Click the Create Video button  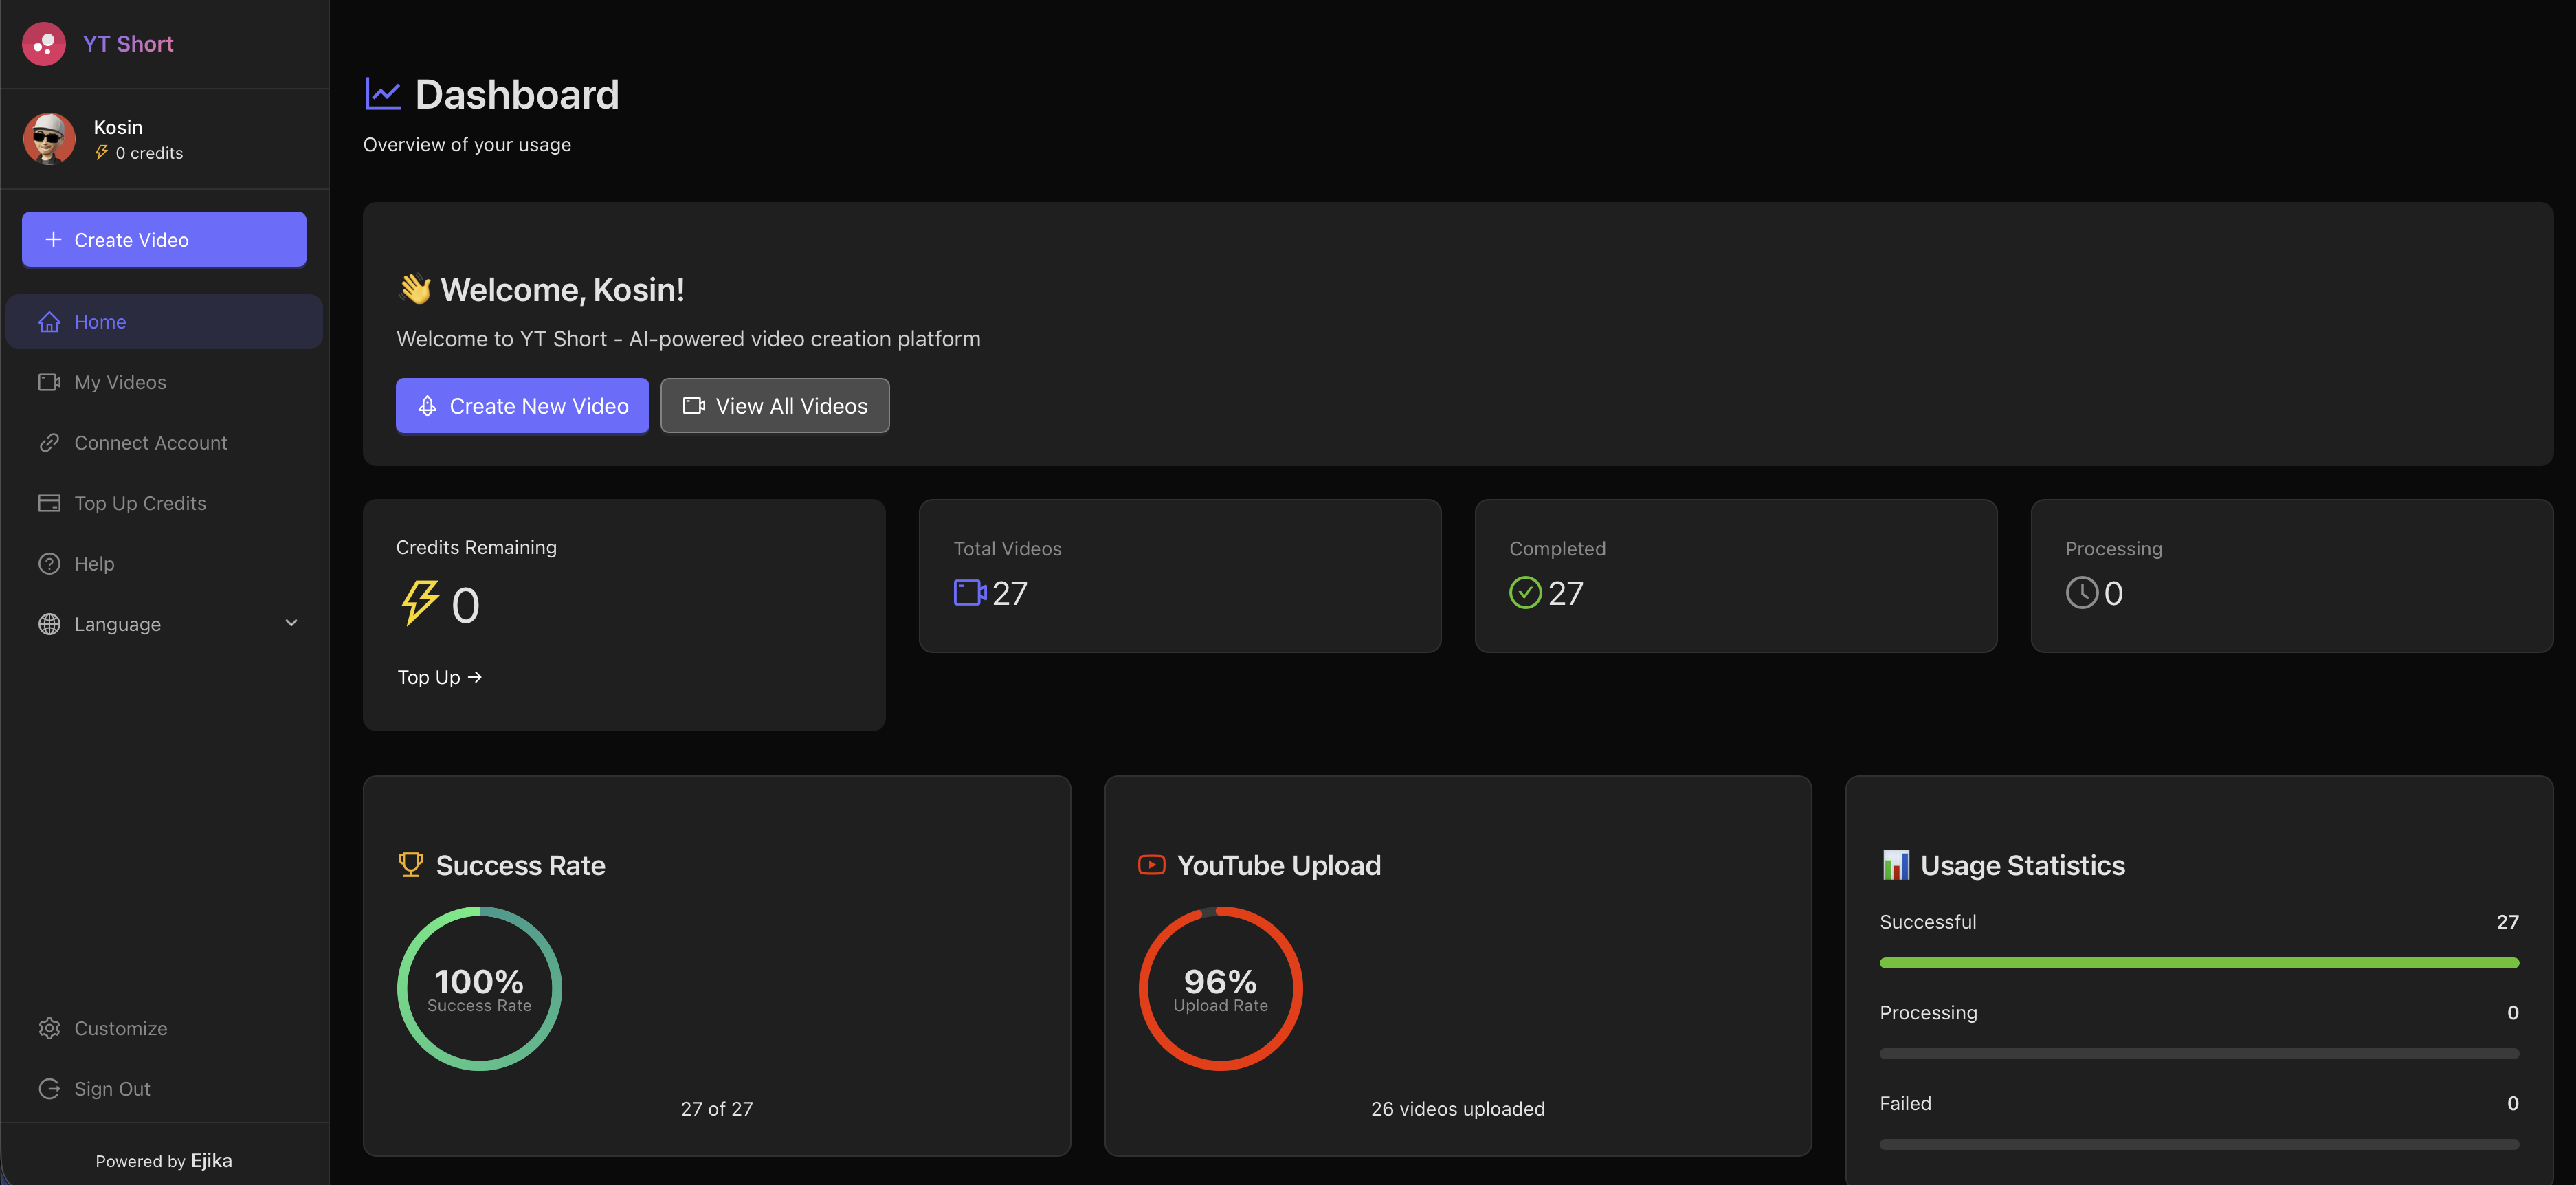163,239
